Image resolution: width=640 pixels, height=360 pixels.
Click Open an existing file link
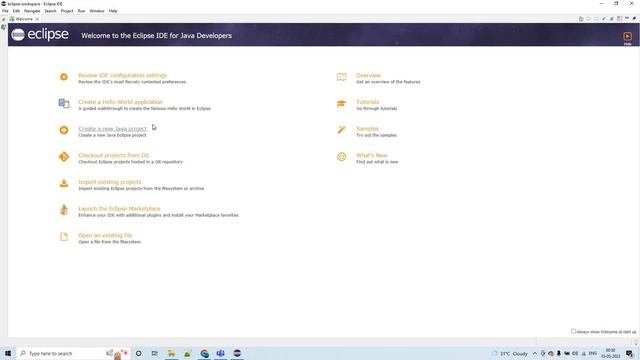(105, 235)
